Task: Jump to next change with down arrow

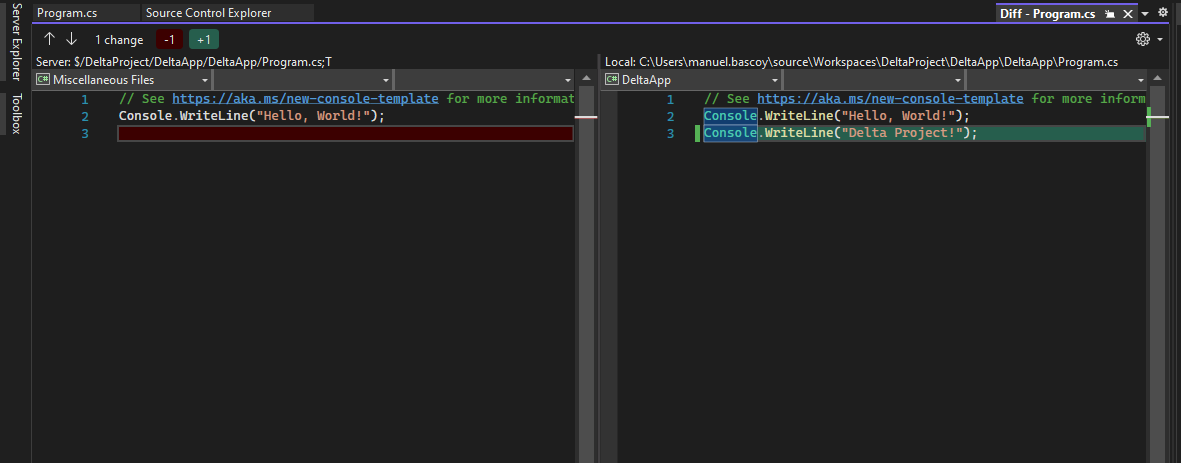Action: point(71,39)
